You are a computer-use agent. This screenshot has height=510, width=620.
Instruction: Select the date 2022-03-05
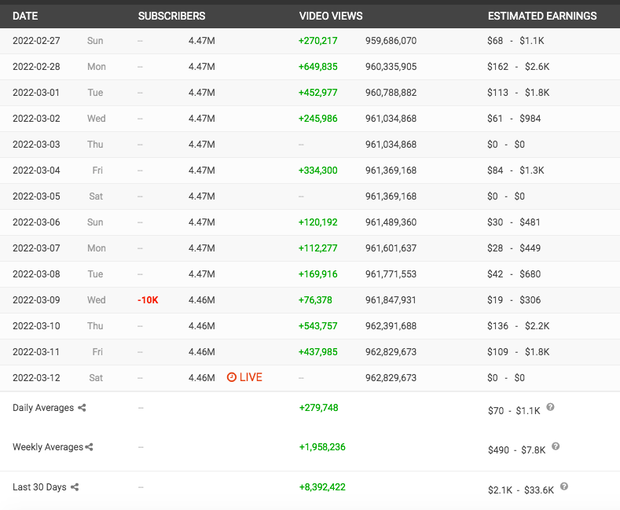click(36, 196)
